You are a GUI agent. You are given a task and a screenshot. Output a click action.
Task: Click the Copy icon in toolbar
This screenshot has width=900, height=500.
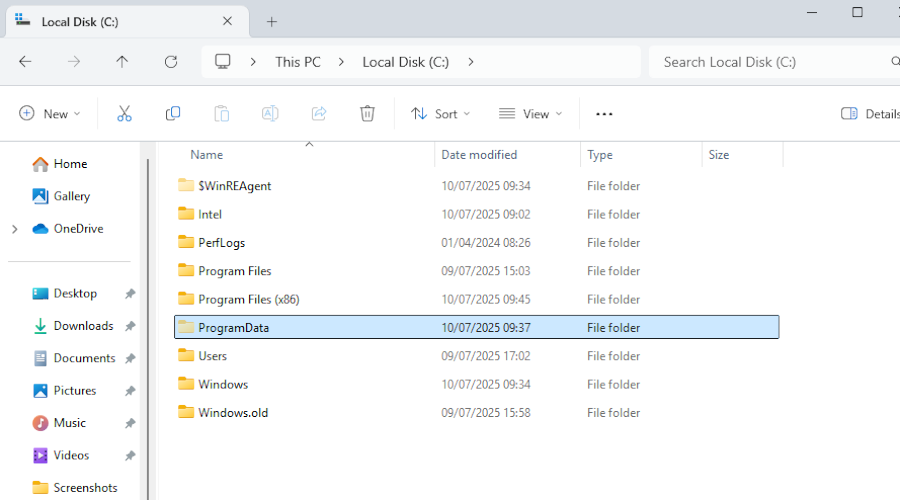(173, 114)
